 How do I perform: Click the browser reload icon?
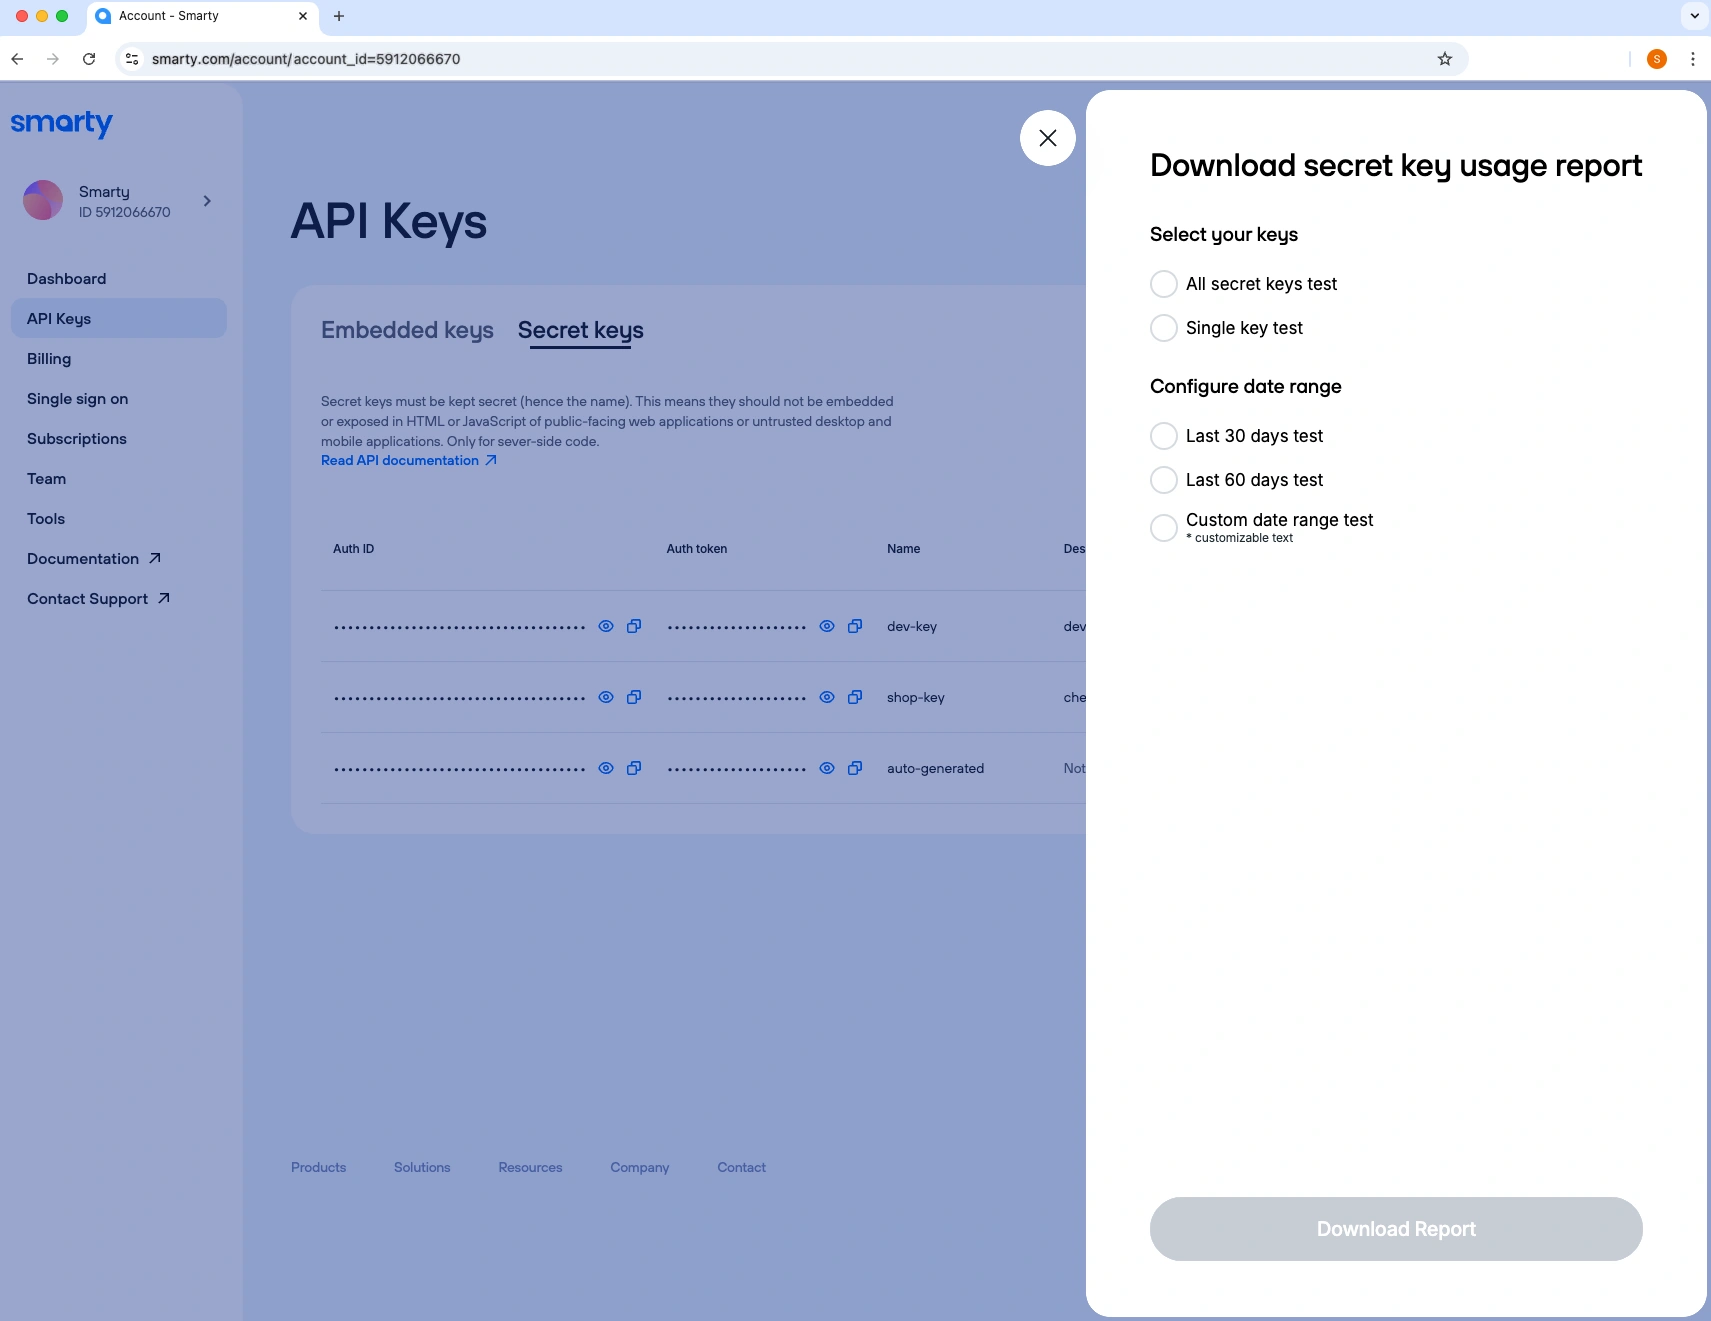click(89, 59)
